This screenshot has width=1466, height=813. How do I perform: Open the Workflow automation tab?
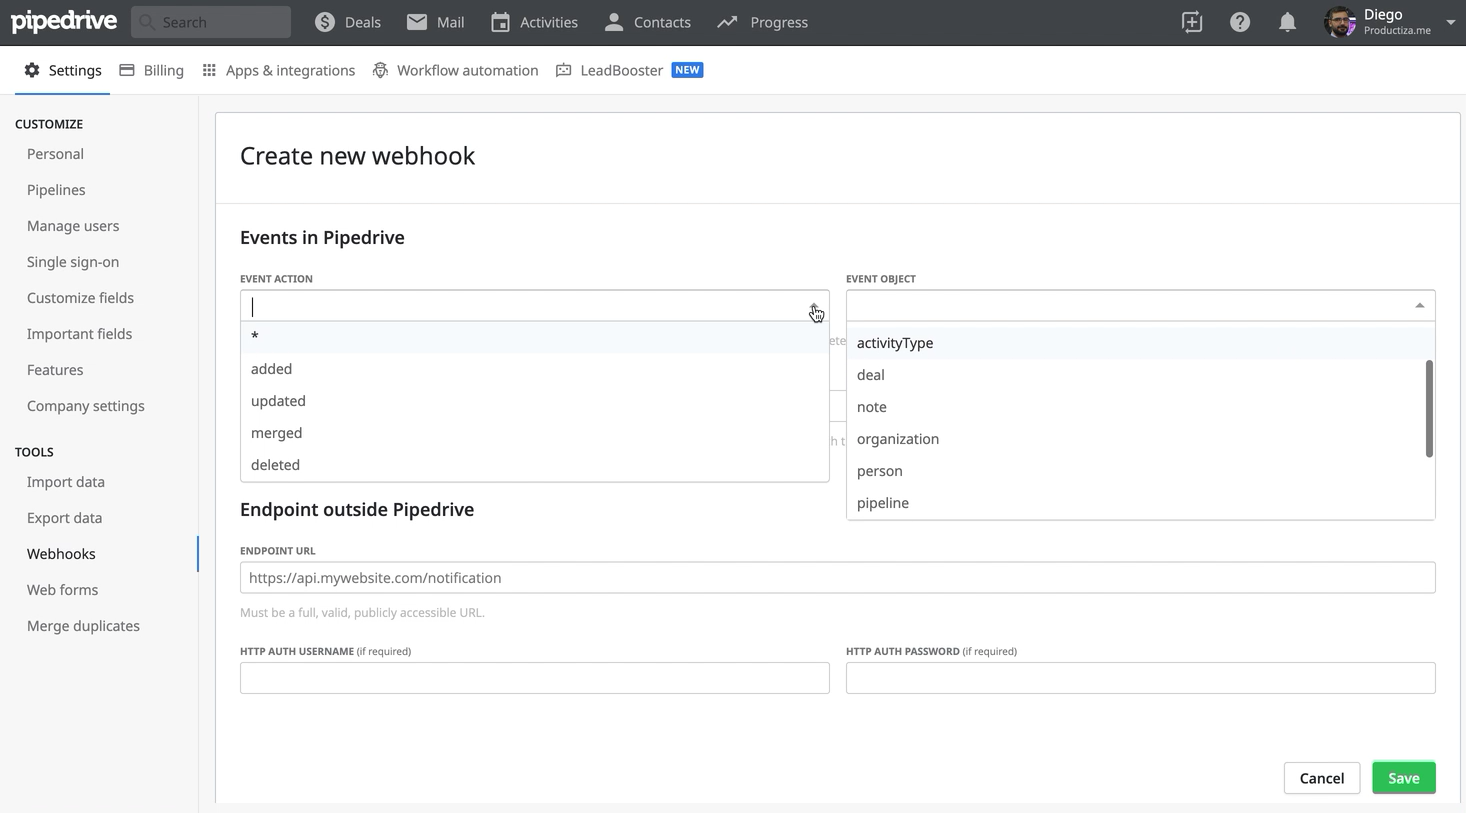pos(455,70)
